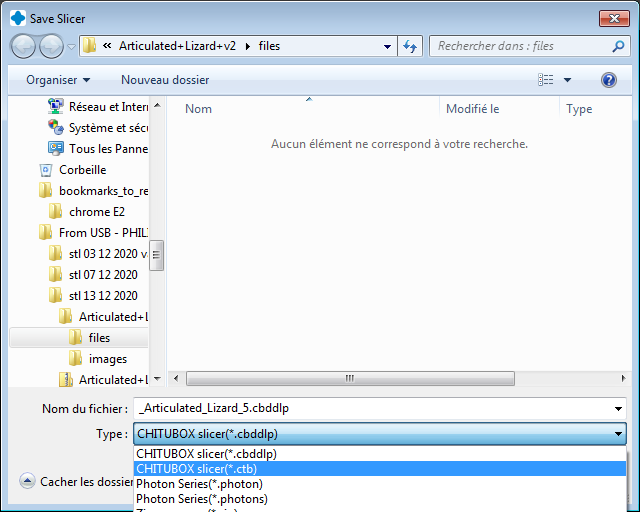Click the CHITUBOX logo in title bar
This screenshot has width=640, height=512.
tap(18, 18)
